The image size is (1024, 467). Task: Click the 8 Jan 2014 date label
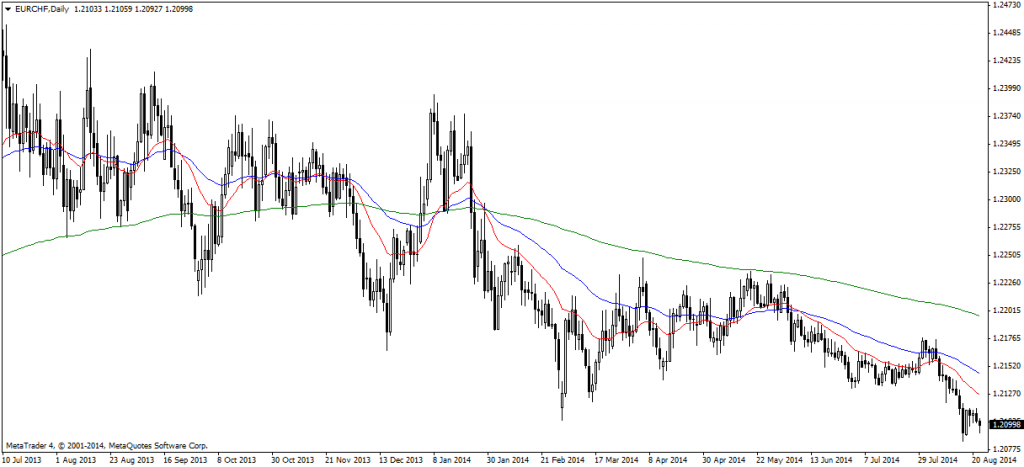[x=450, y=461]
